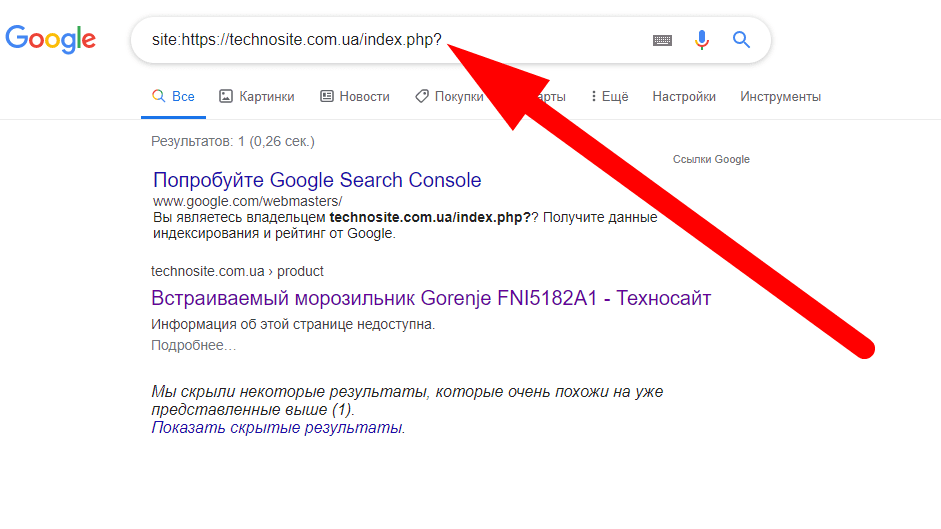941x529 pixels.
Task: Click the Подробнее… link
Action: tap(193, 345)
